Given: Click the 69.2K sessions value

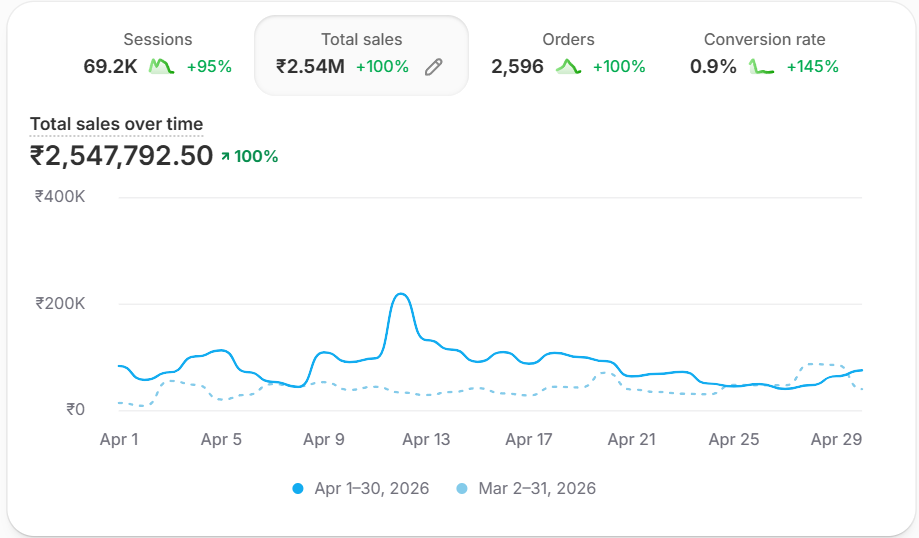Looking at the screenshot, I should tap(110, 66).
